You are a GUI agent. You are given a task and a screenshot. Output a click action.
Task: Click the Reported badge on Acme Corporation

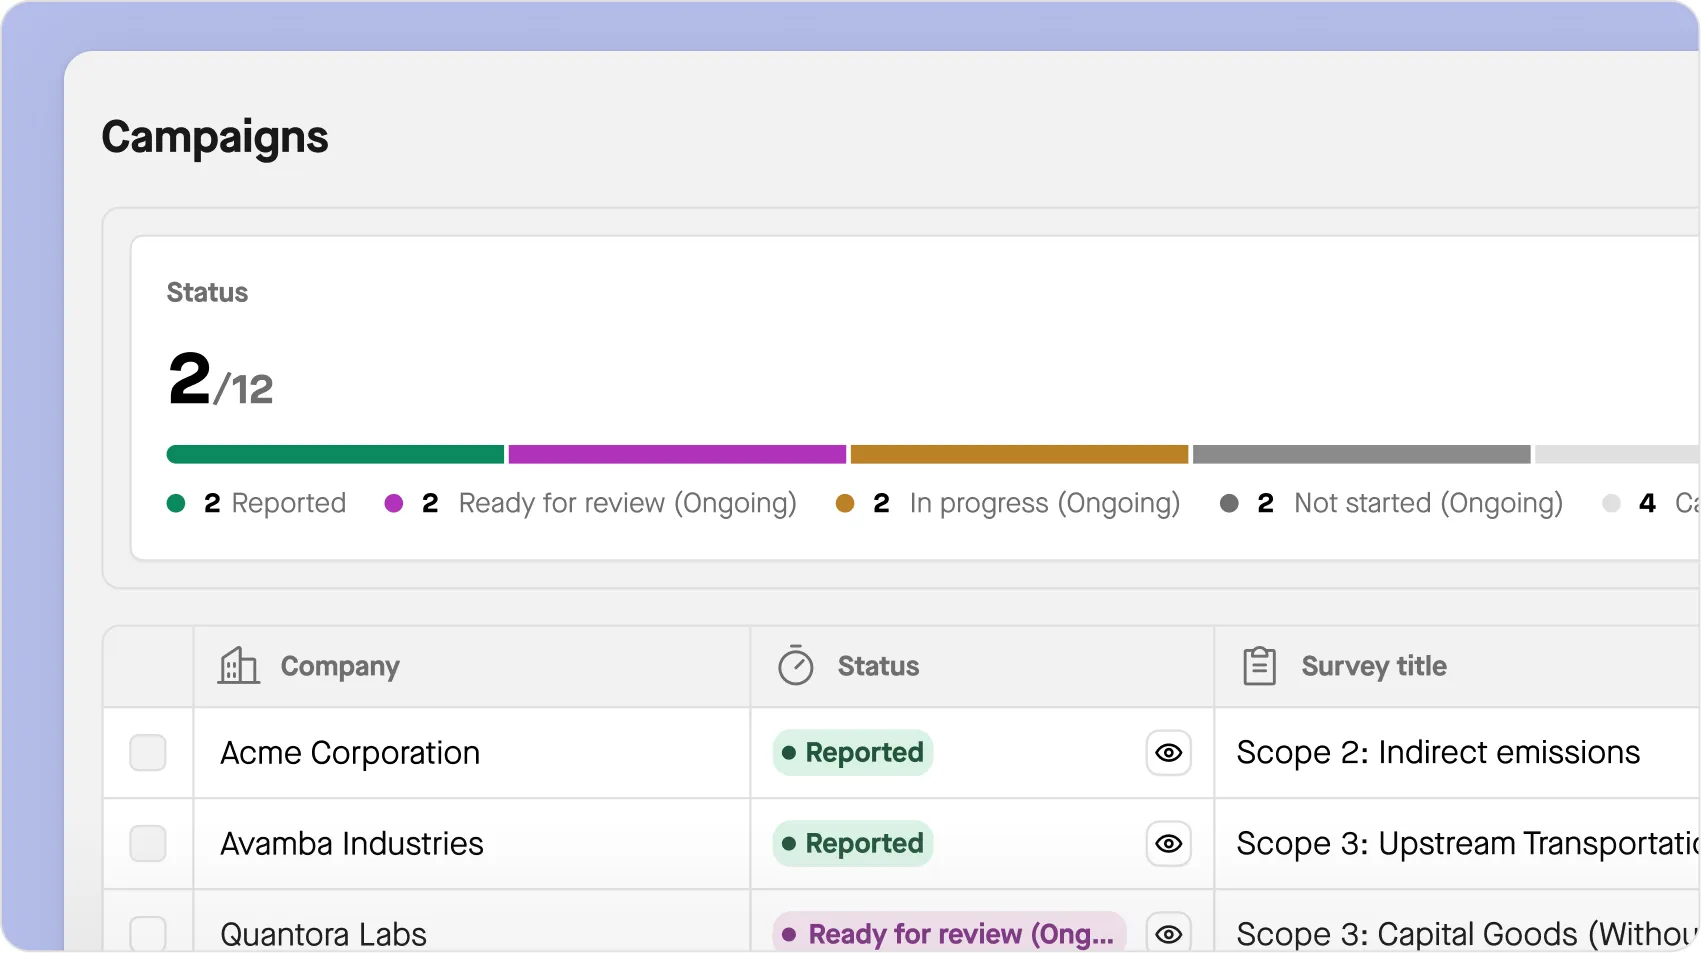(852, 753)
